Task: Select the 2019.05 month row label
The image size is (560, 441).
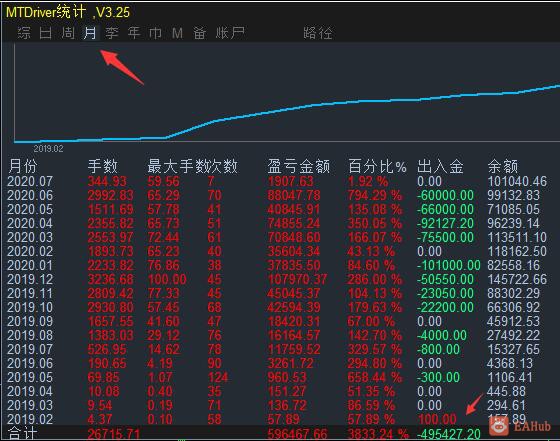Action: pyautogui.click(x=30, y=377)
